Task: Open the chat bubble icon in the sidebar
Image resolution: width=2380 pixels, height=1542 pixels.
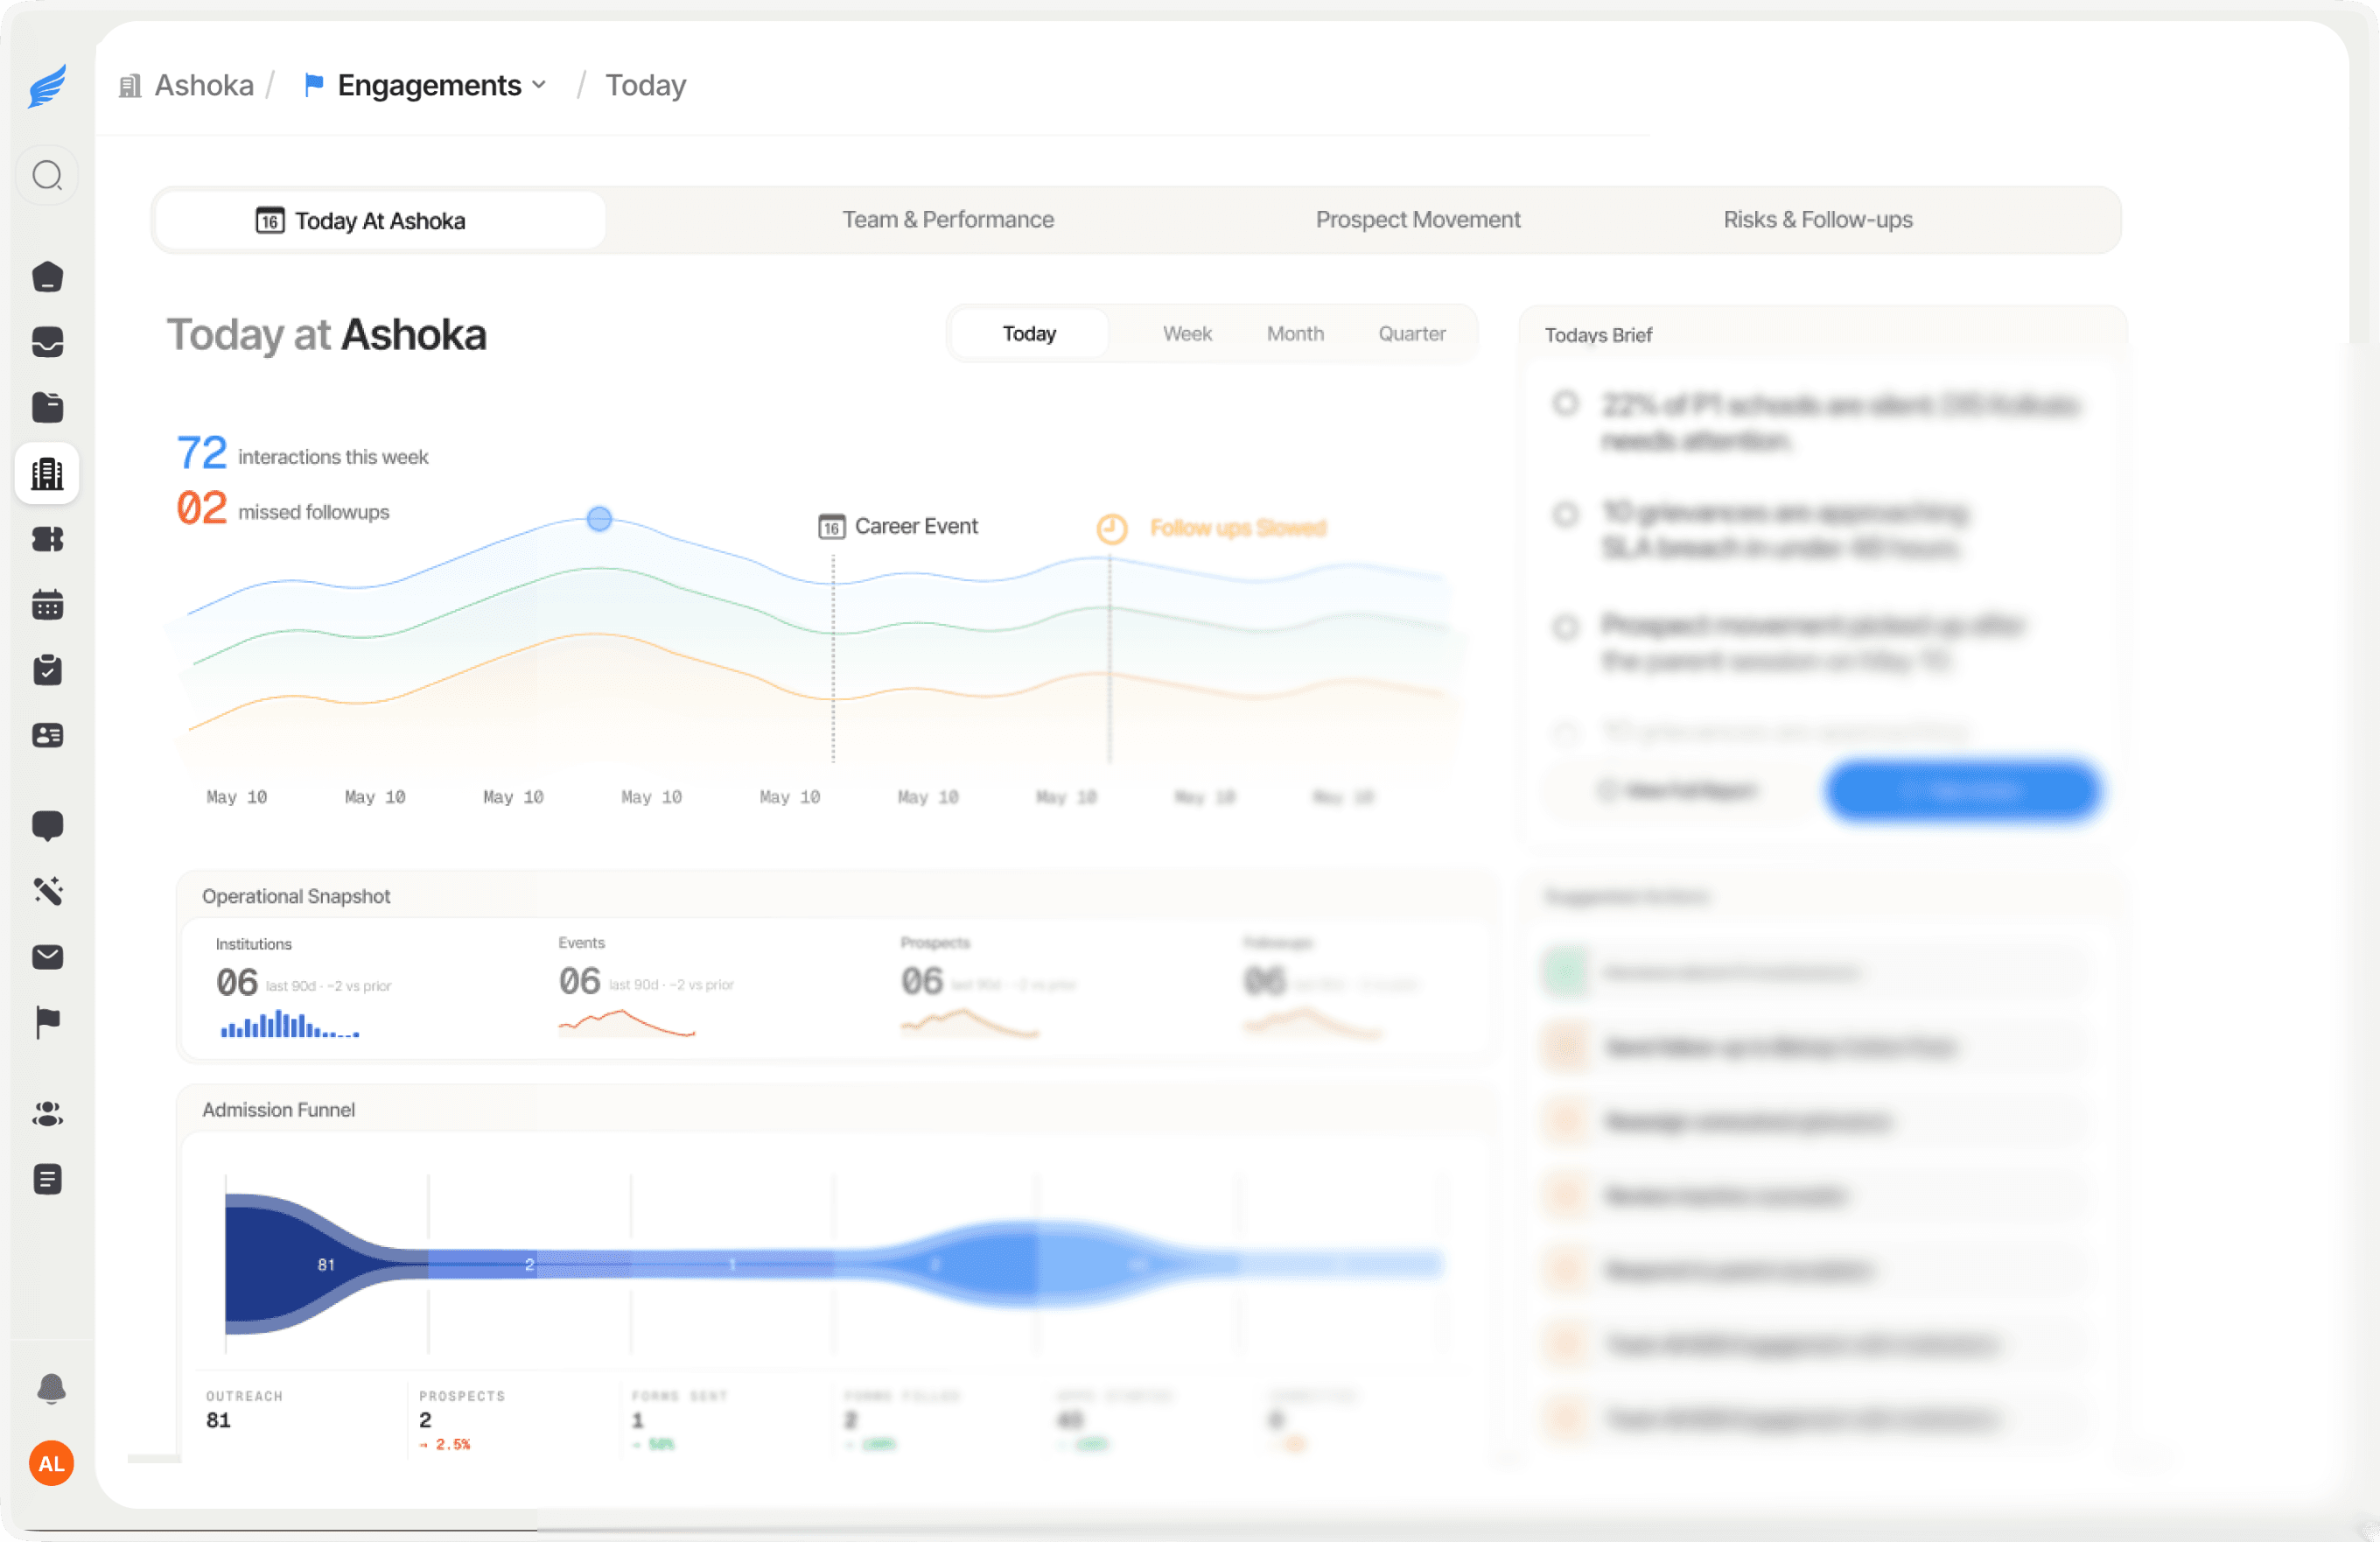Action: pyautogui.click(x=47, y=826)
